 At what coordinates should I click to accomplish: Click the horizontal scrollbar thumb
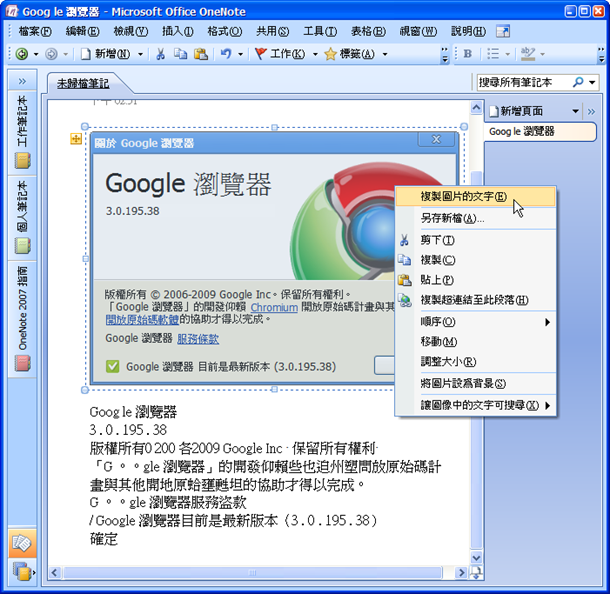coord(253,573)
